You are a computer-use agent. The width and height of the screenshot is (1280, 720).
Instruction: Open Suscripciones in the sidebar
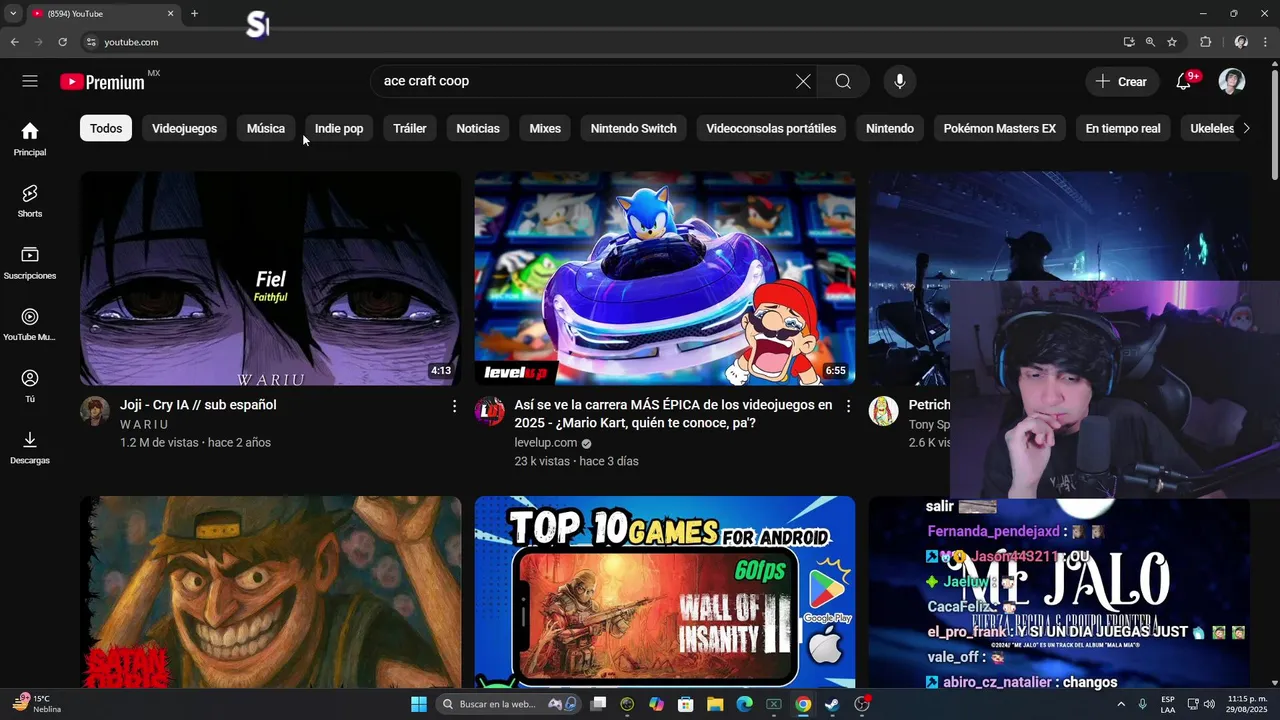coord(30,263)
